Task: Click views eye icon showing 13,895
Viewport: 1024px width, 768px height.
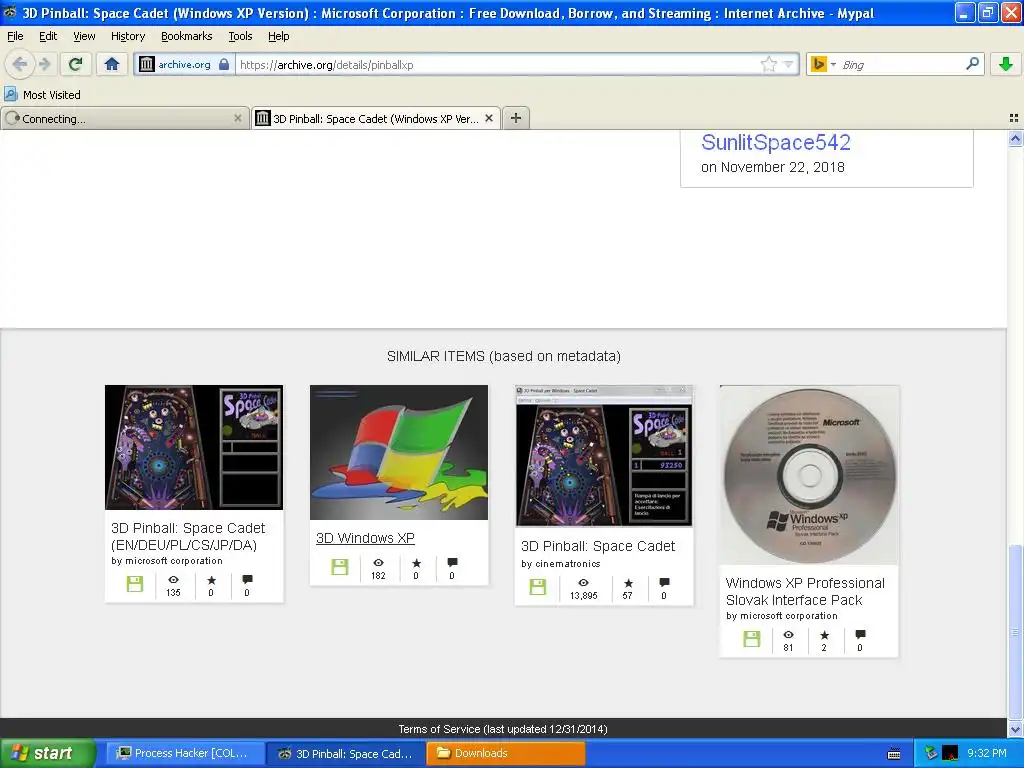Action: pyautogui.click(x=583, y=583)
